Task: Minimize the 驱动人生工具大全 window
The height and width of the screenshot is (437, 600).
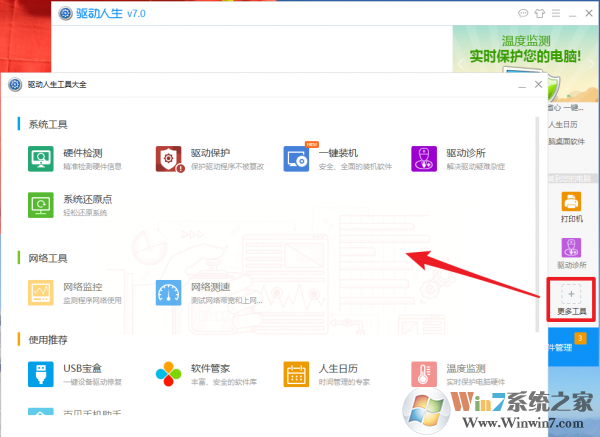Action: coord(522,85)
